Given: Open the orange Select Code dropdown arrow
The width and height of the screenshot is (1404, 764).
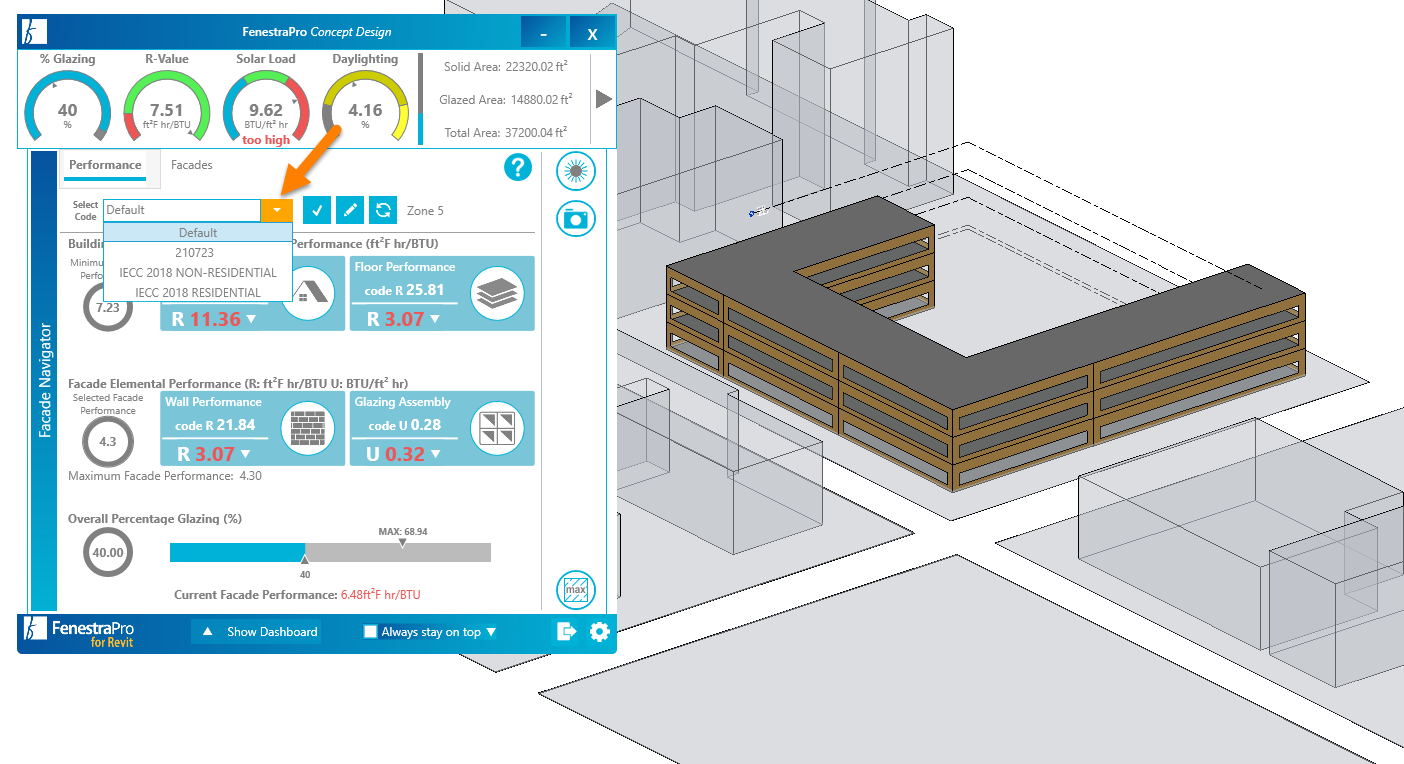Looking at the screenshot, I should (277, 210).
